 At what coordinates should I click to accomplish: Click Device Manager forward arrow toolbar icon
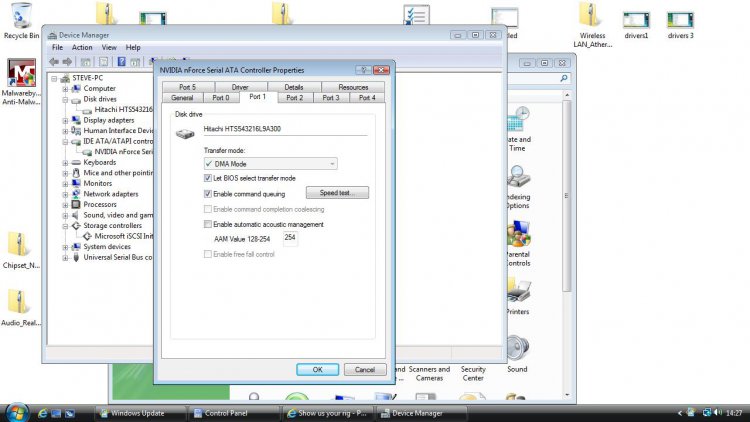(67, 62)
